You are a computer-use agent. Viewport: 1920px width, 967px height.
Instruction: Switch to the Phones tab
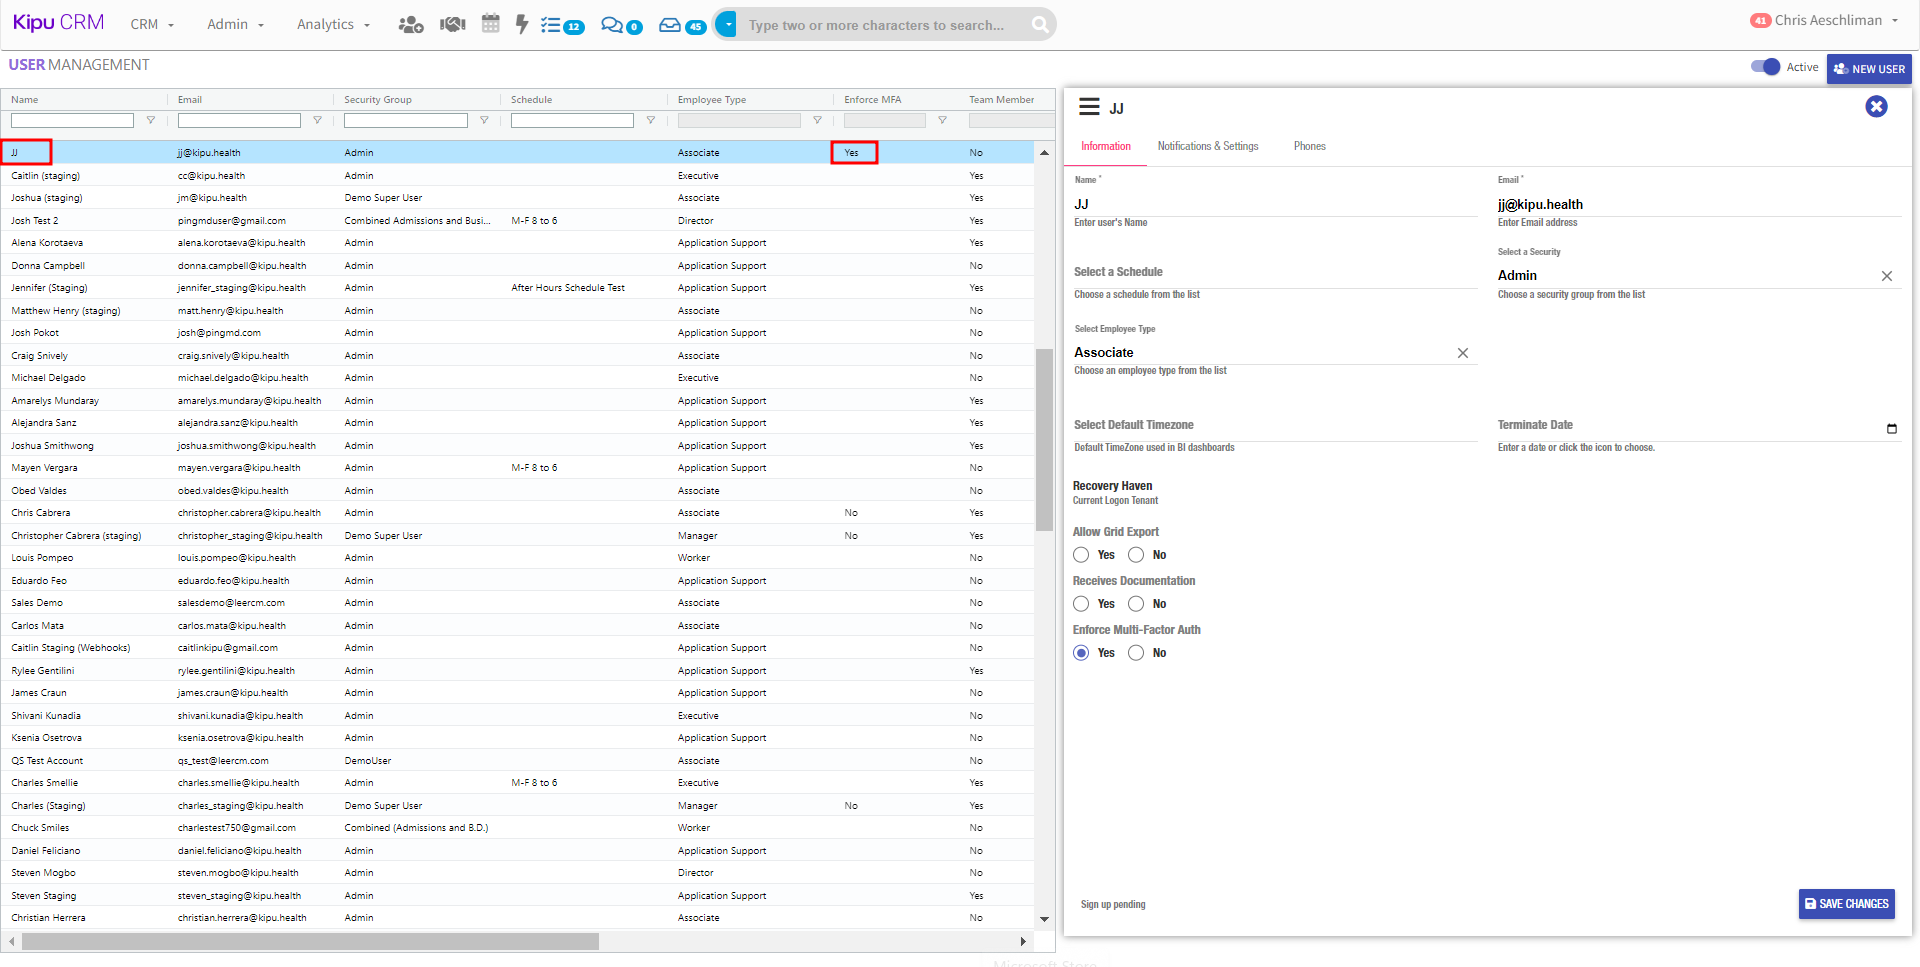(1309, 146)
